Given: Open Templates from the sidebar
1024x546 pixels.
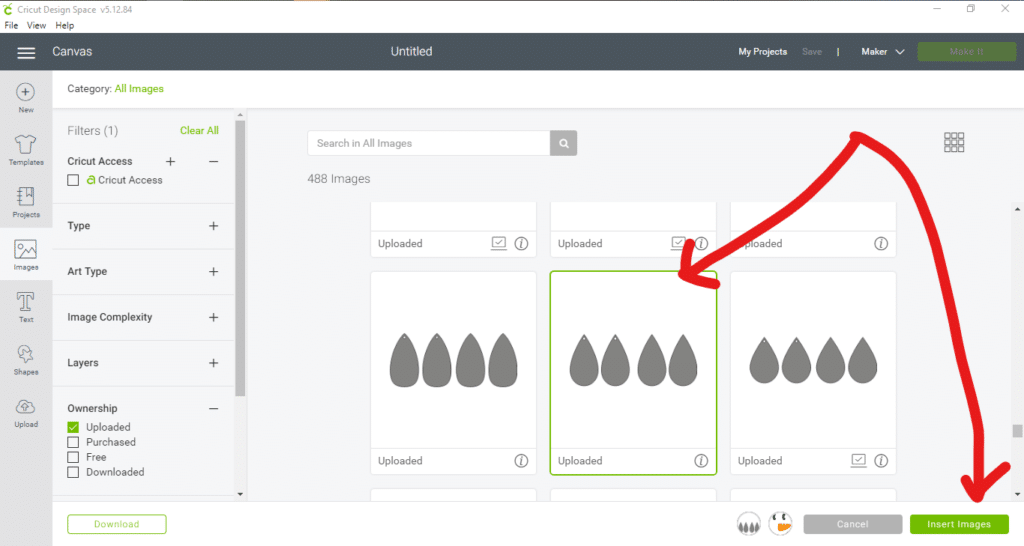Looking at the screenshot, I should pos(26,145).
